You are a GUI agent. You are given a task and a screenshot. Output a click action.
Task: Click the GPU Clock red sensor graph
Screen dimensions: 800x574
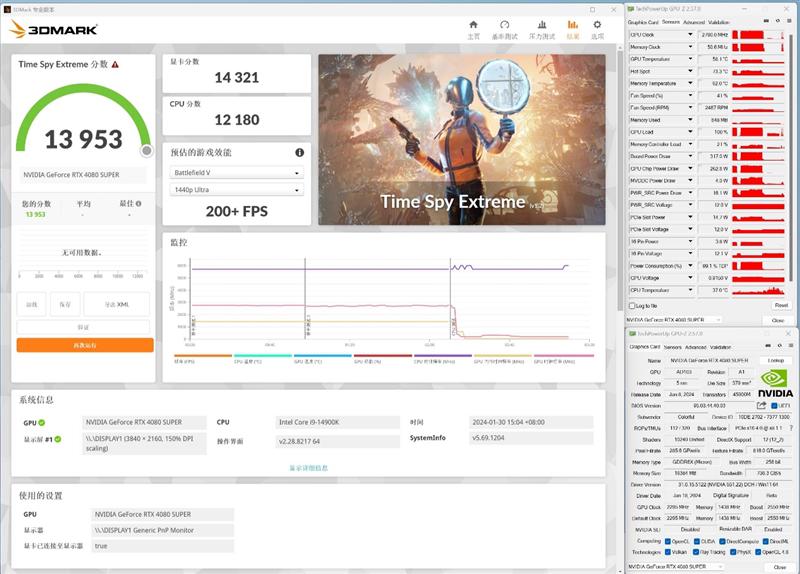tap(758, 35)
